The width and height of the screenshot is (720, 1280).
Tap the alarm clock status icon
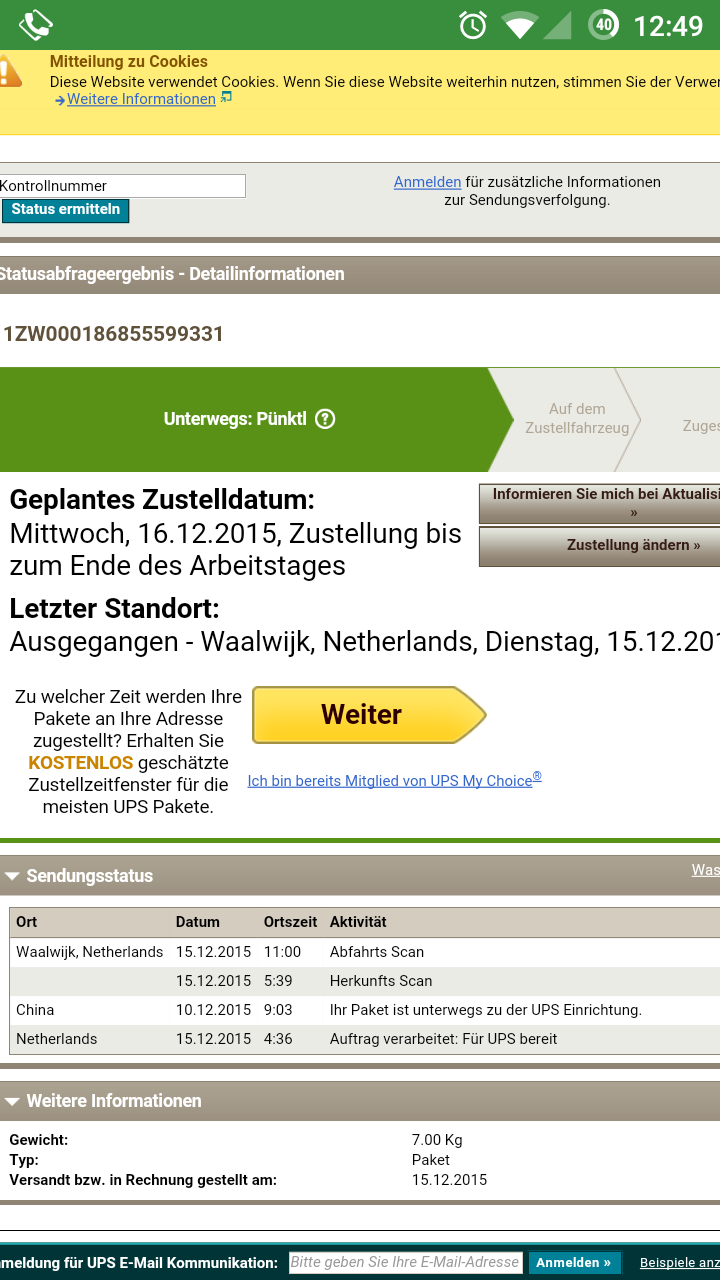473,24
